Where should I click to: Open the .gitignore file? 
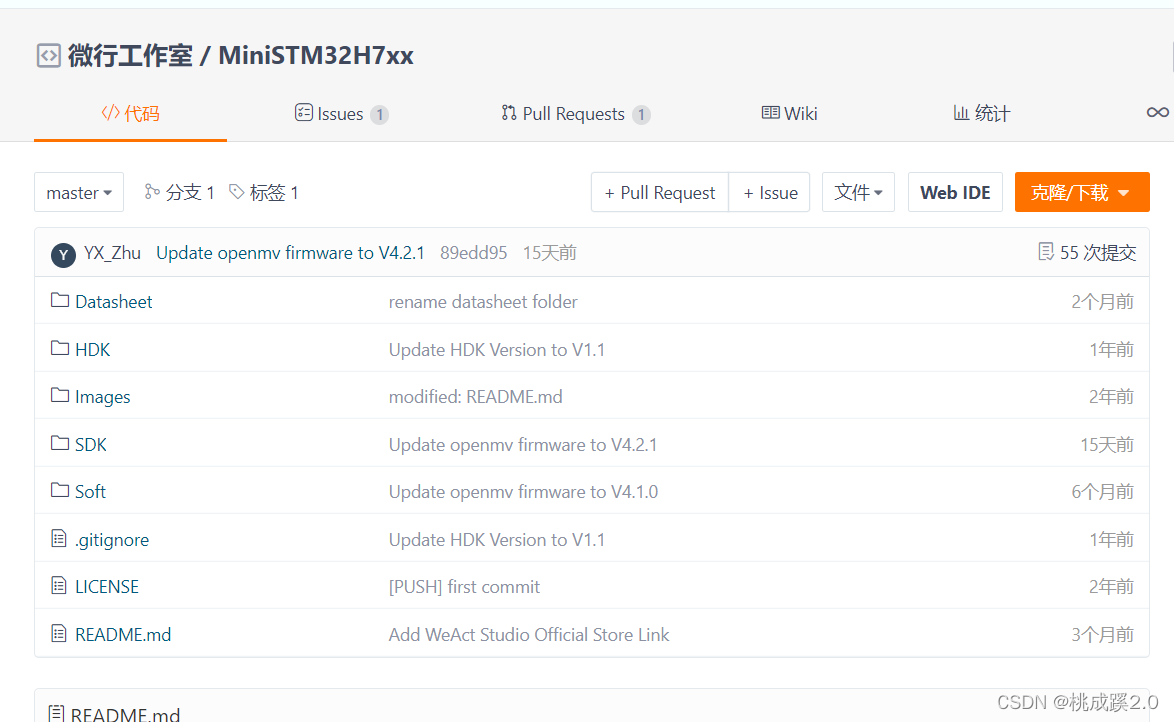point(112,540)
